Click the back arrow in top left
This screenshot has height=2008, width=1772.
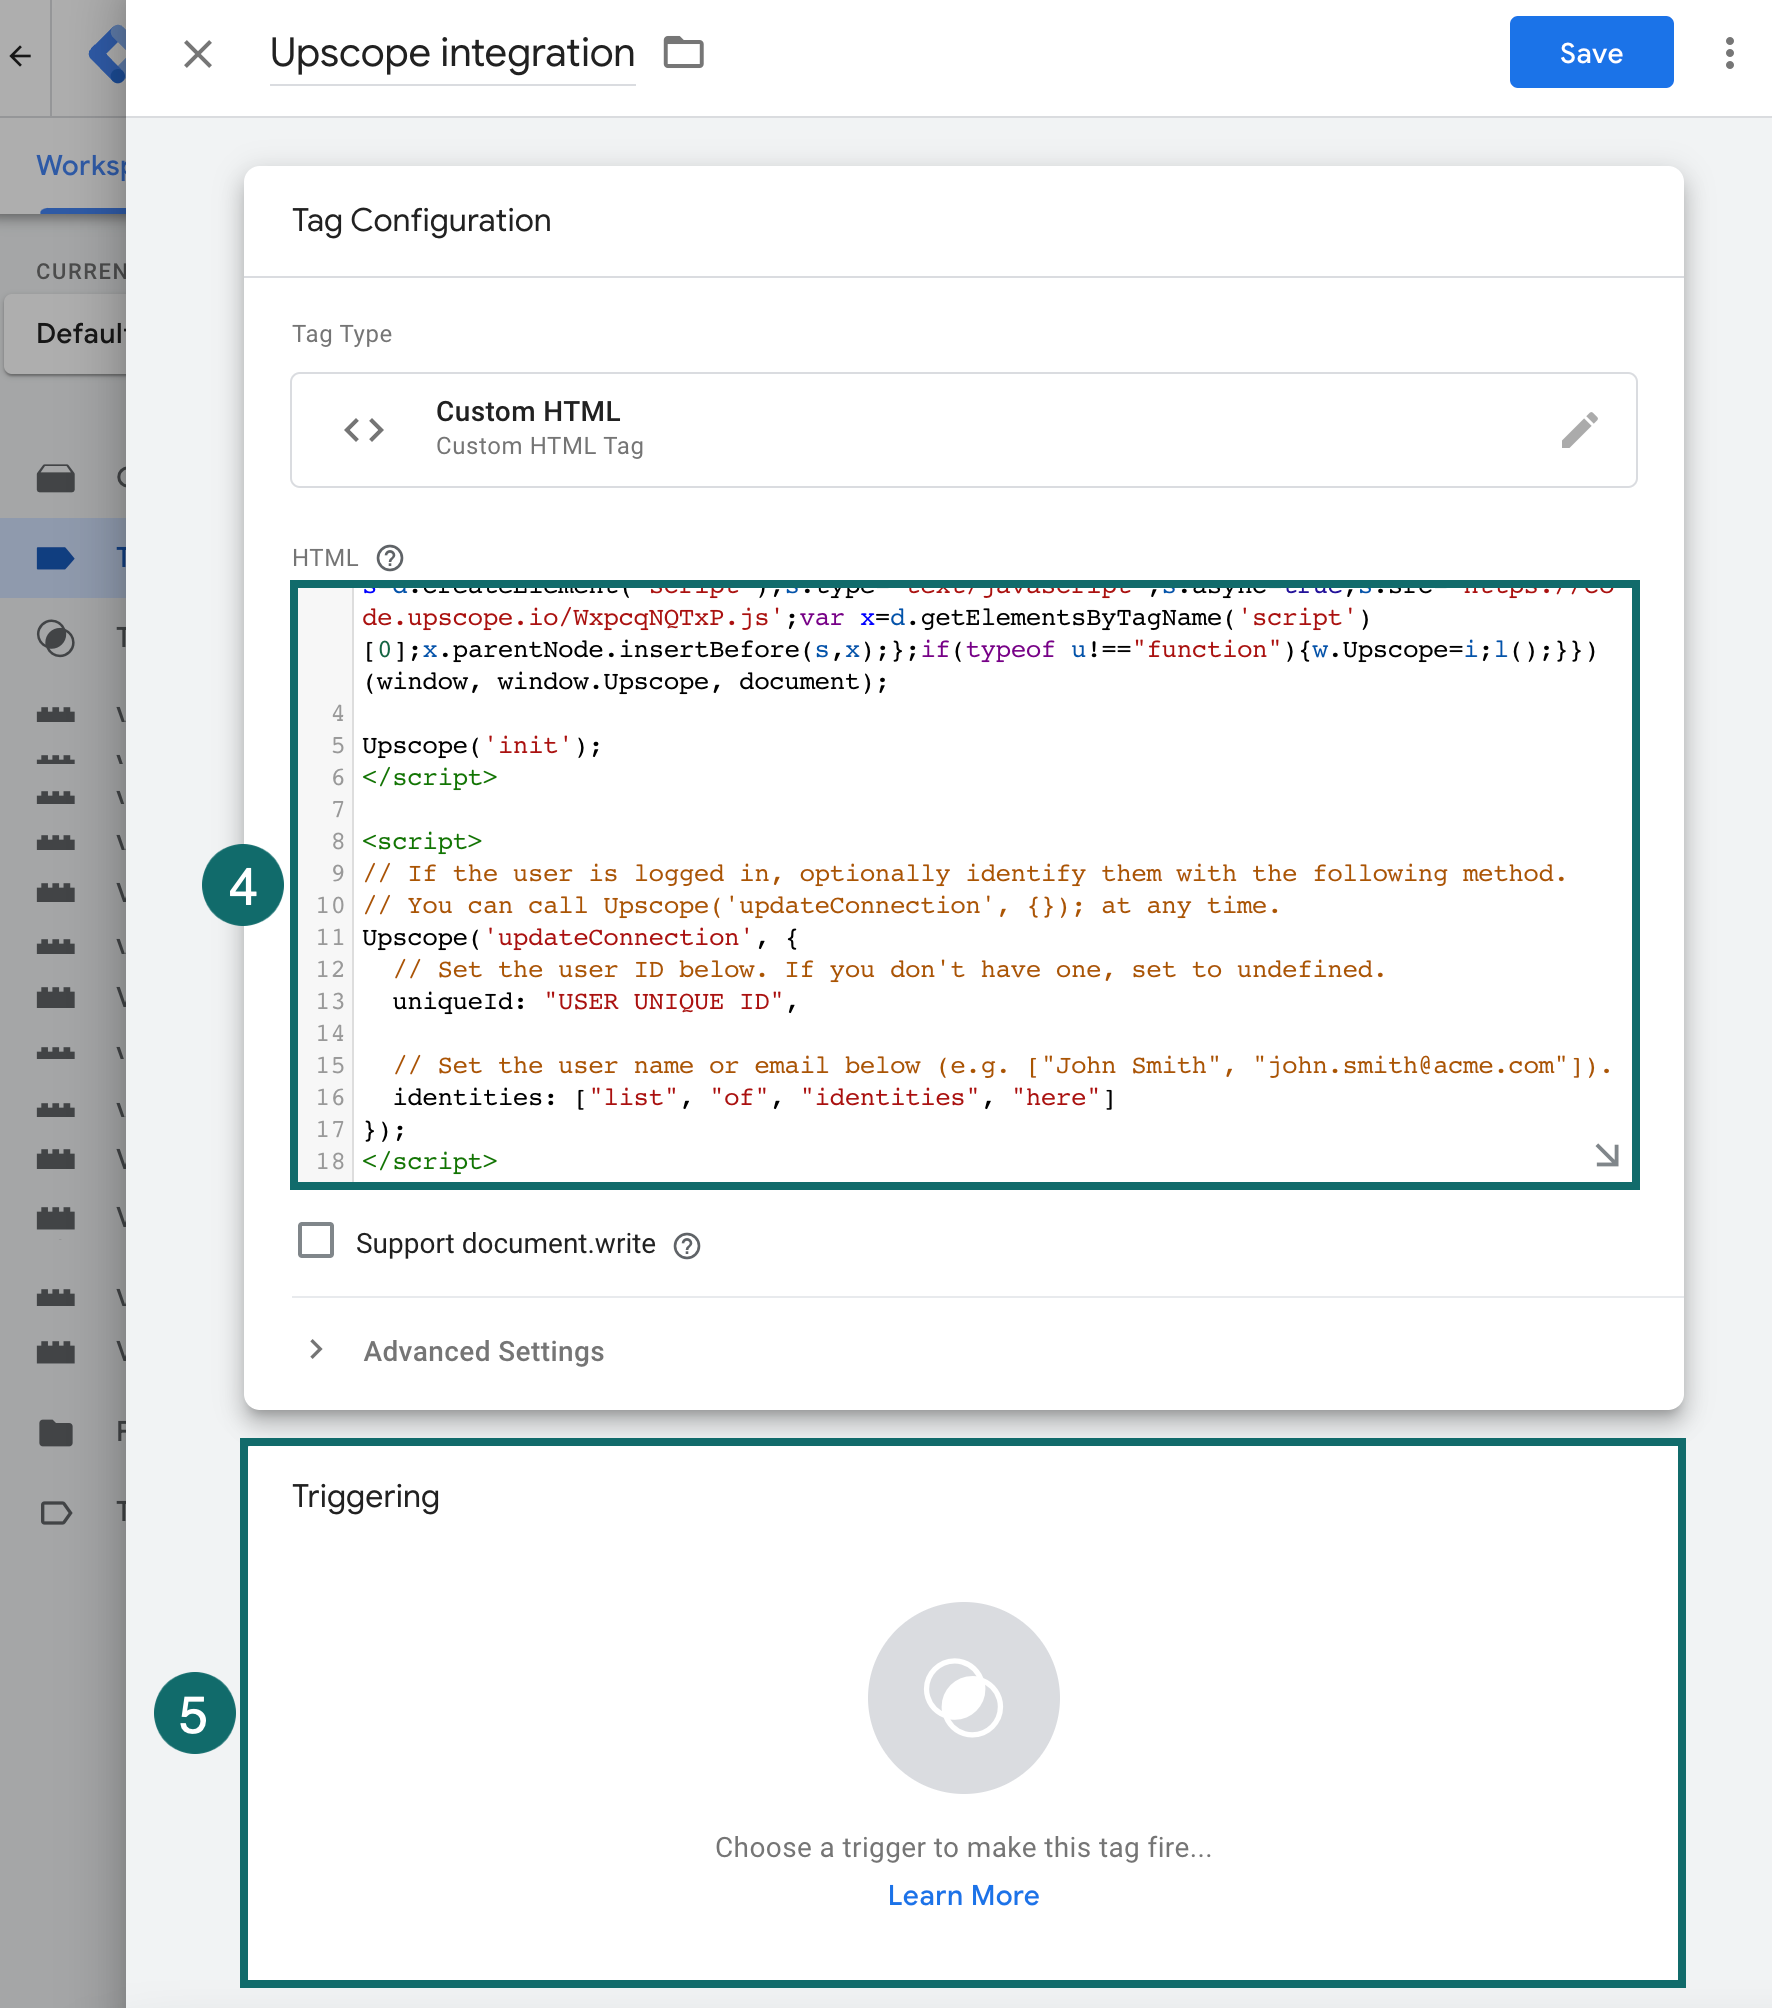coord(21,56)
